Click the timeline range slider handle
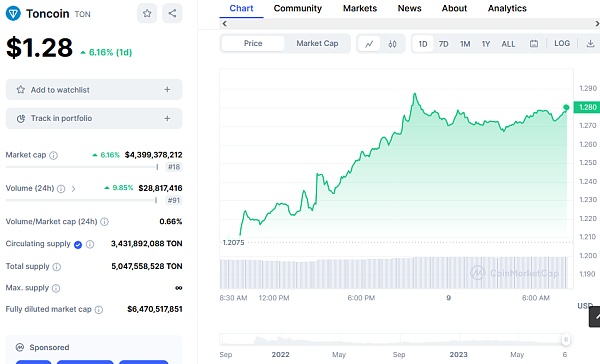 pyautogui.click(x=566, y=340)
